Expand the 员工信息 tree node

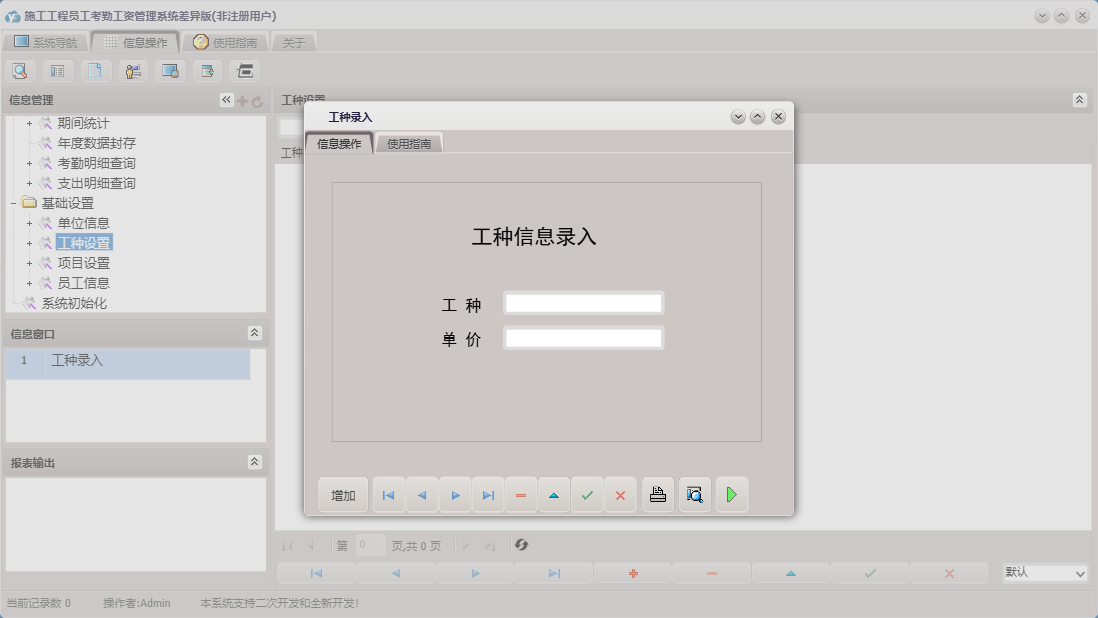pos(29,283)
